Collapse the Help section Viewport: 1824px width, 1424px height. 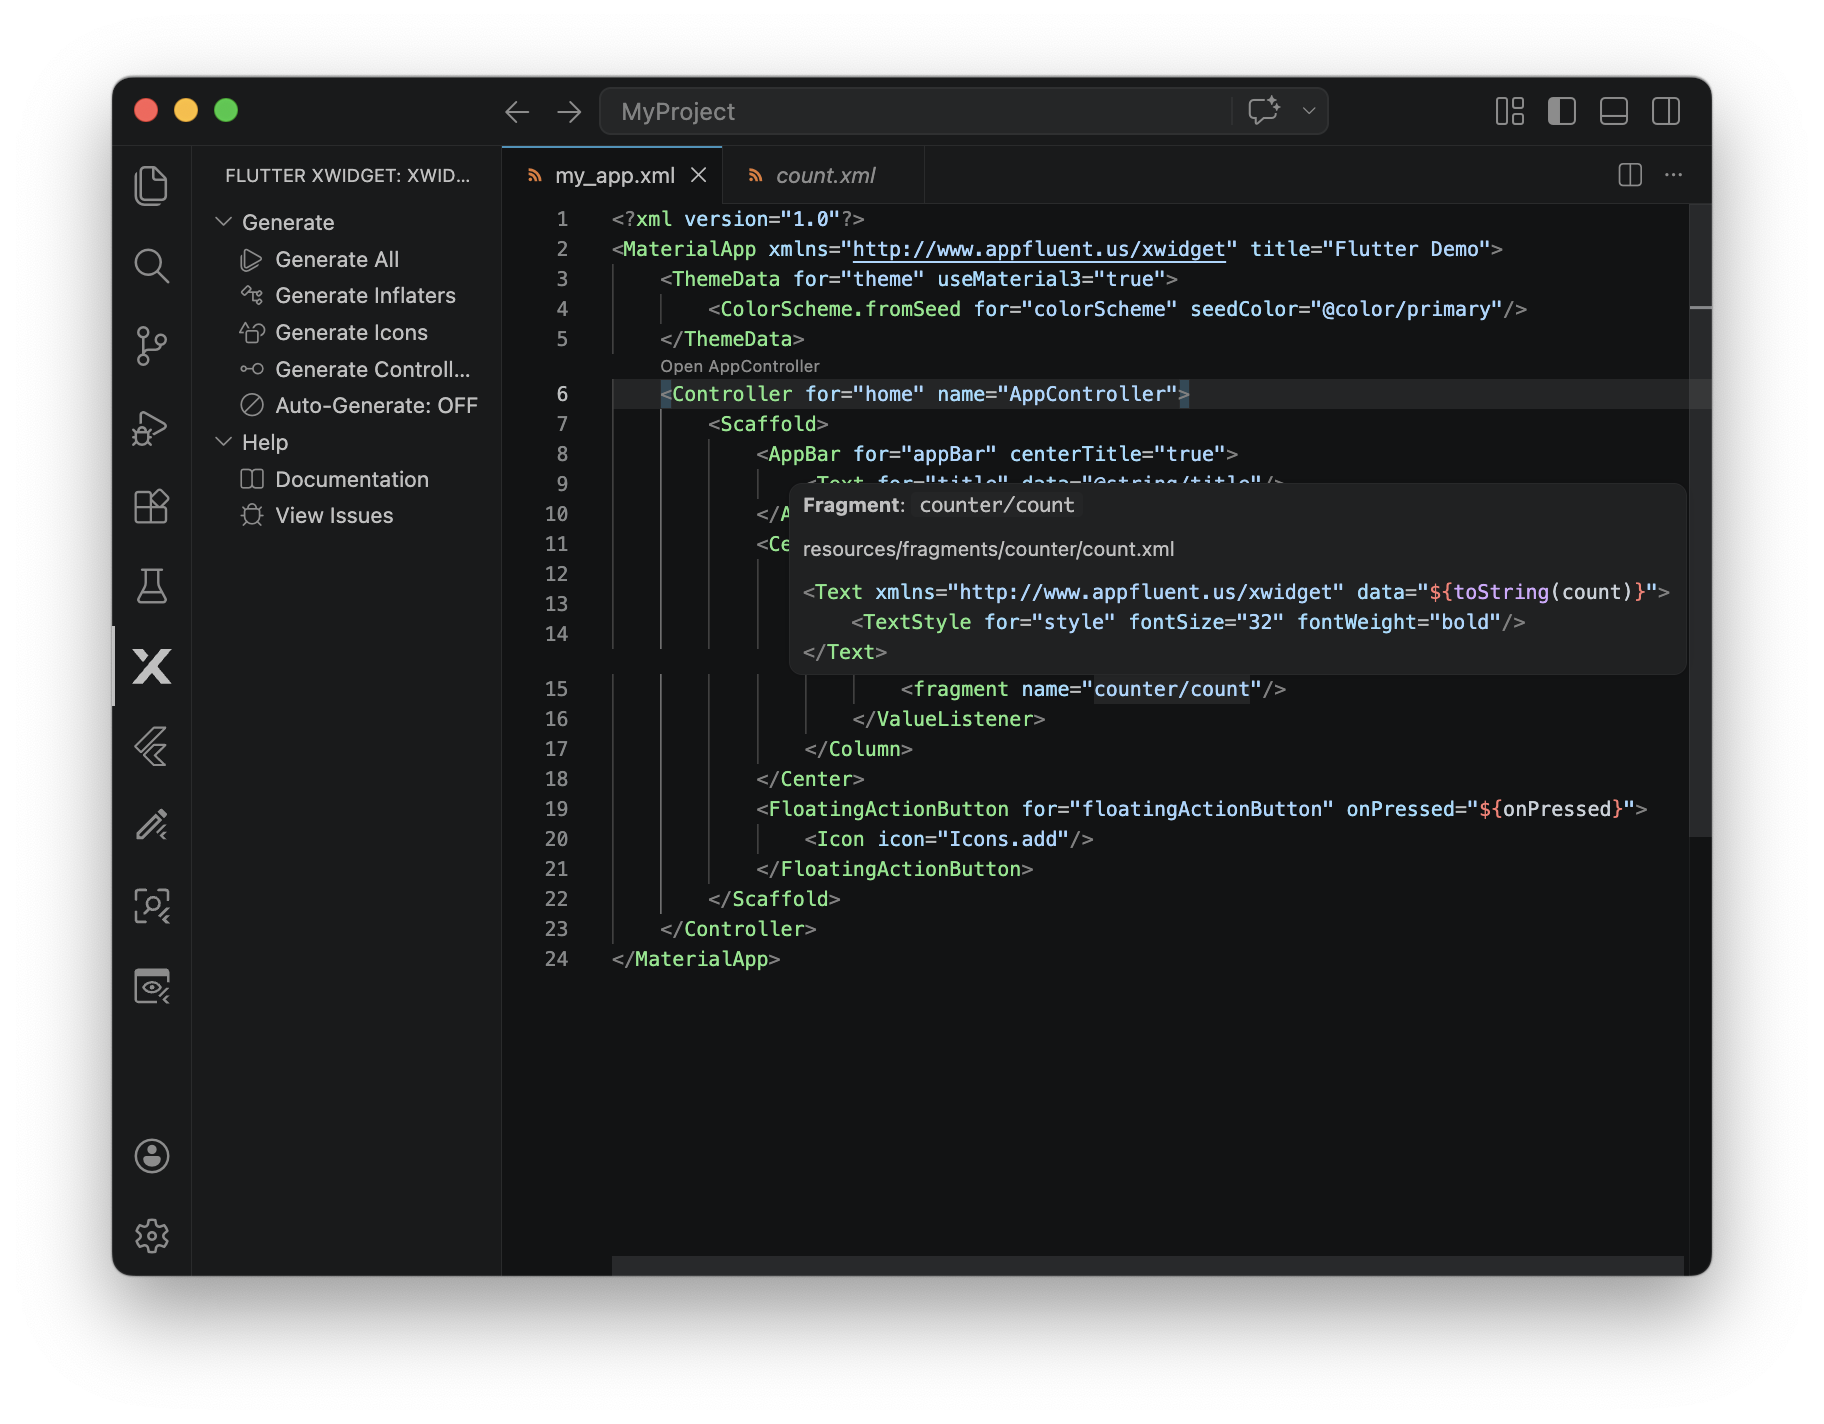point(224,441)
